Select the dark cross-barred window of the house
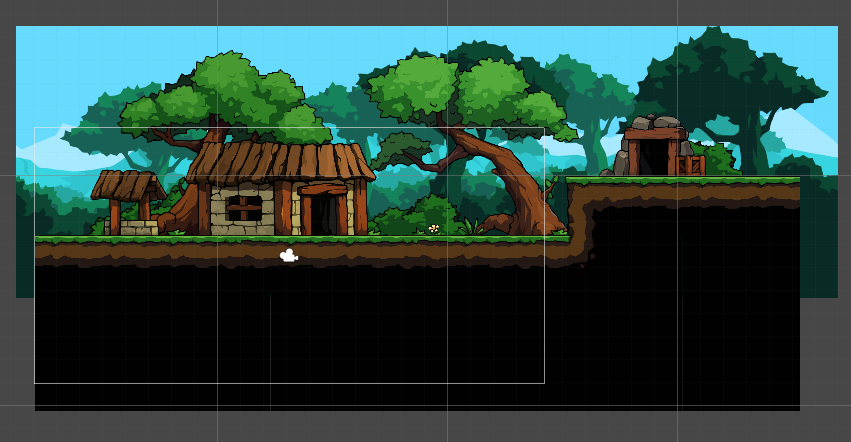The height and width of the screenshot is (442, 851). click(x=244, y=209)
